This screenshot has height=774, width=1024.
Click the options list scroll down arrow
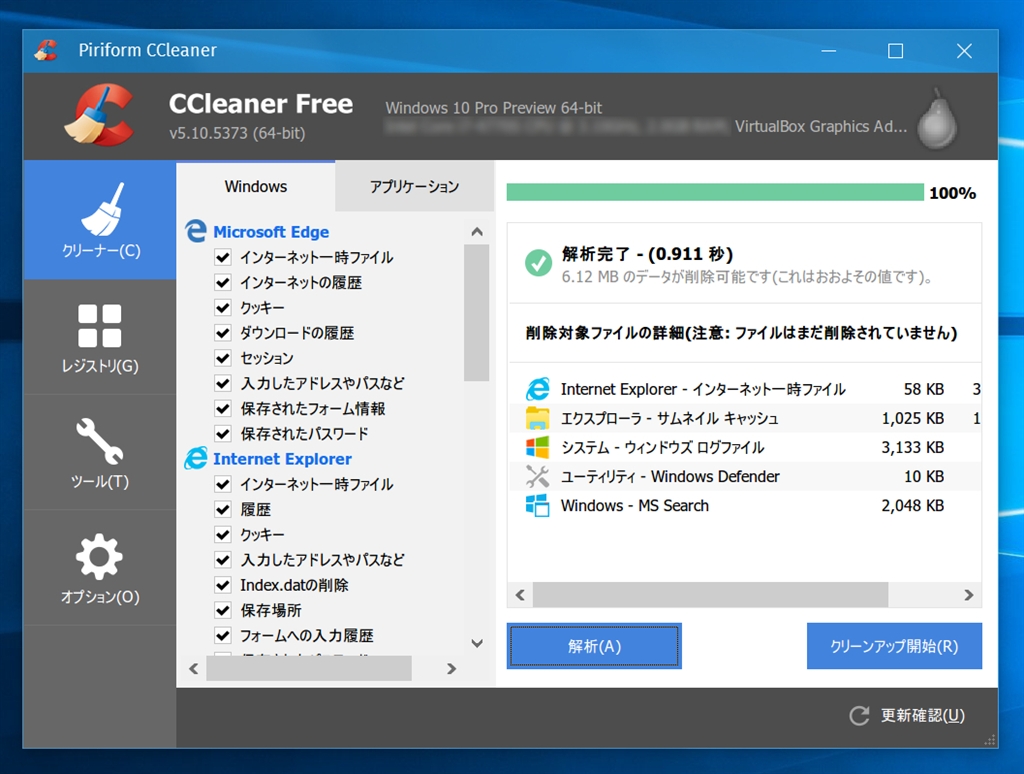click(477, 643)
